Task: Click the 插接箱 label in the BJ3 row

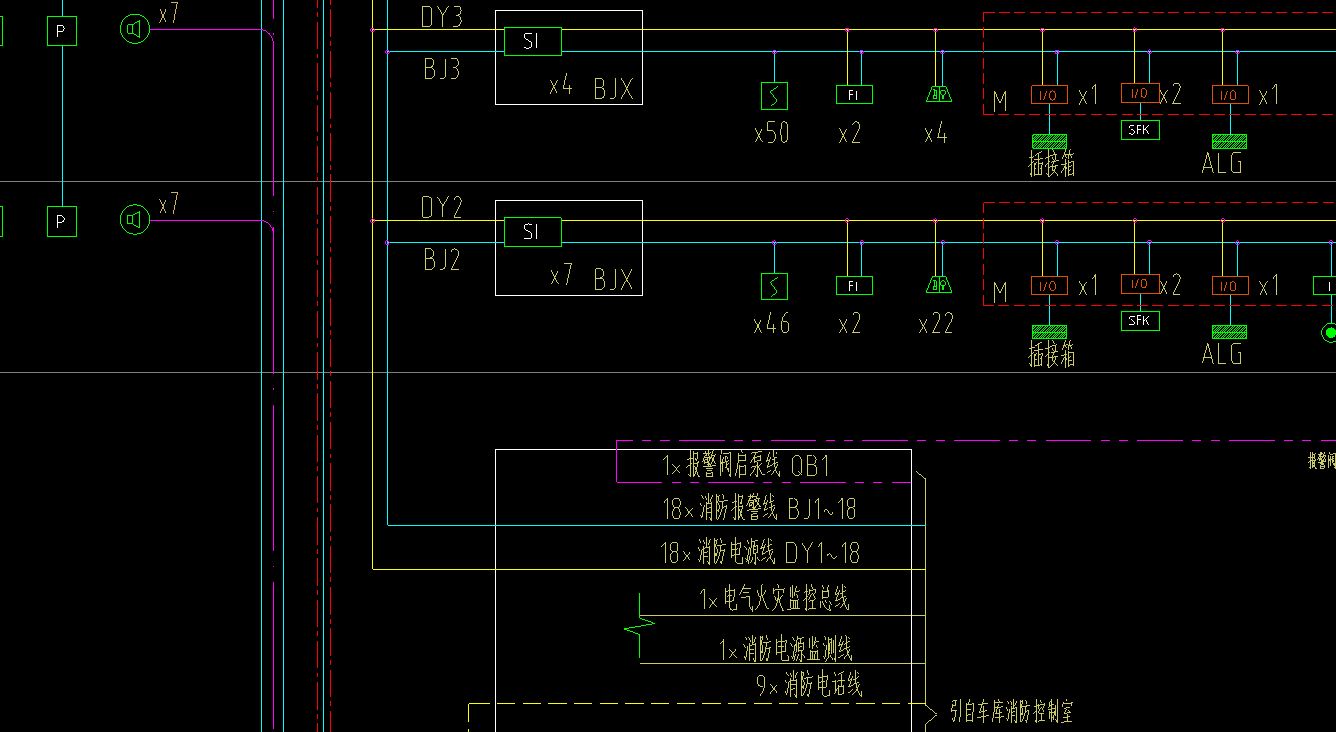Action: click(1052, 164)
